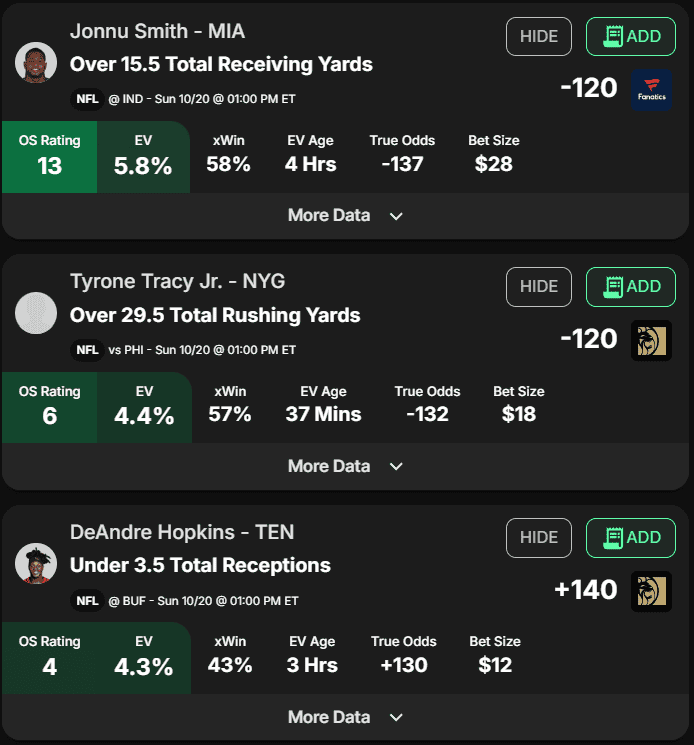Expand More Data for Tyrone Tracy Jr.
Image resolution: width=694 pixels, height=745 pixels.
pyautogui.click(x=345, y=467)
